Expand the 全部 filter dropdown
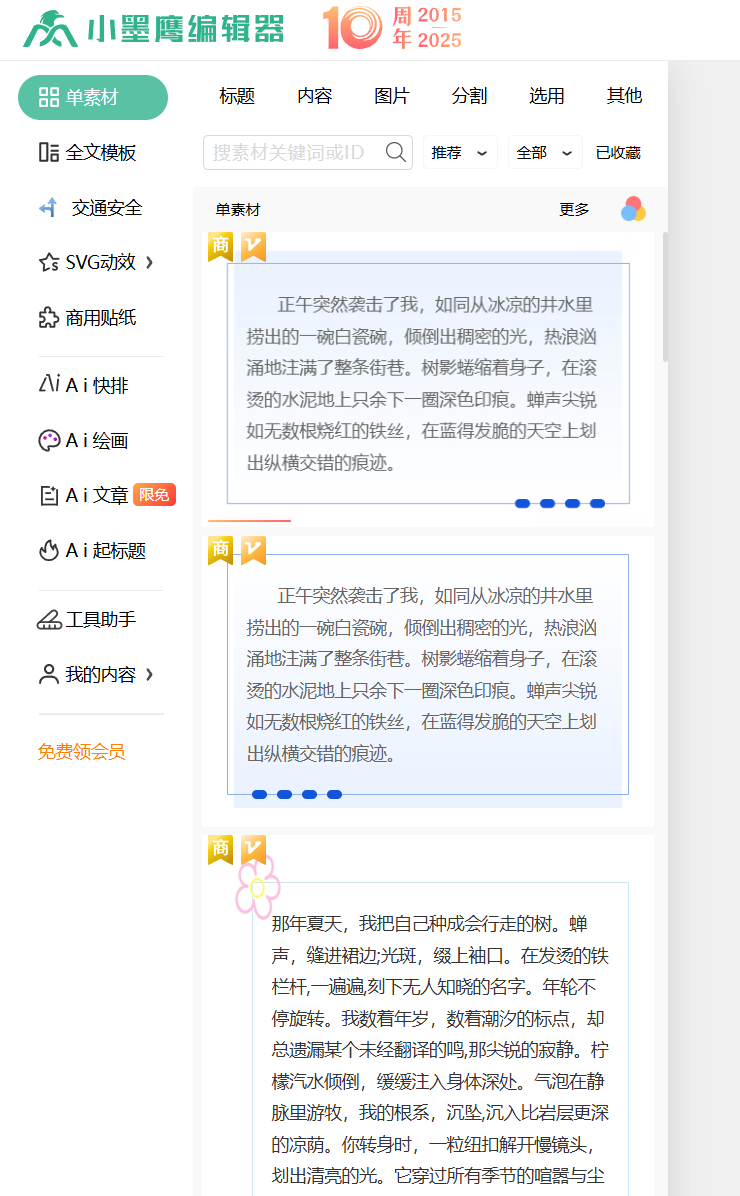The height and width of the screenshot is (1196, 740). coord(545,153)
